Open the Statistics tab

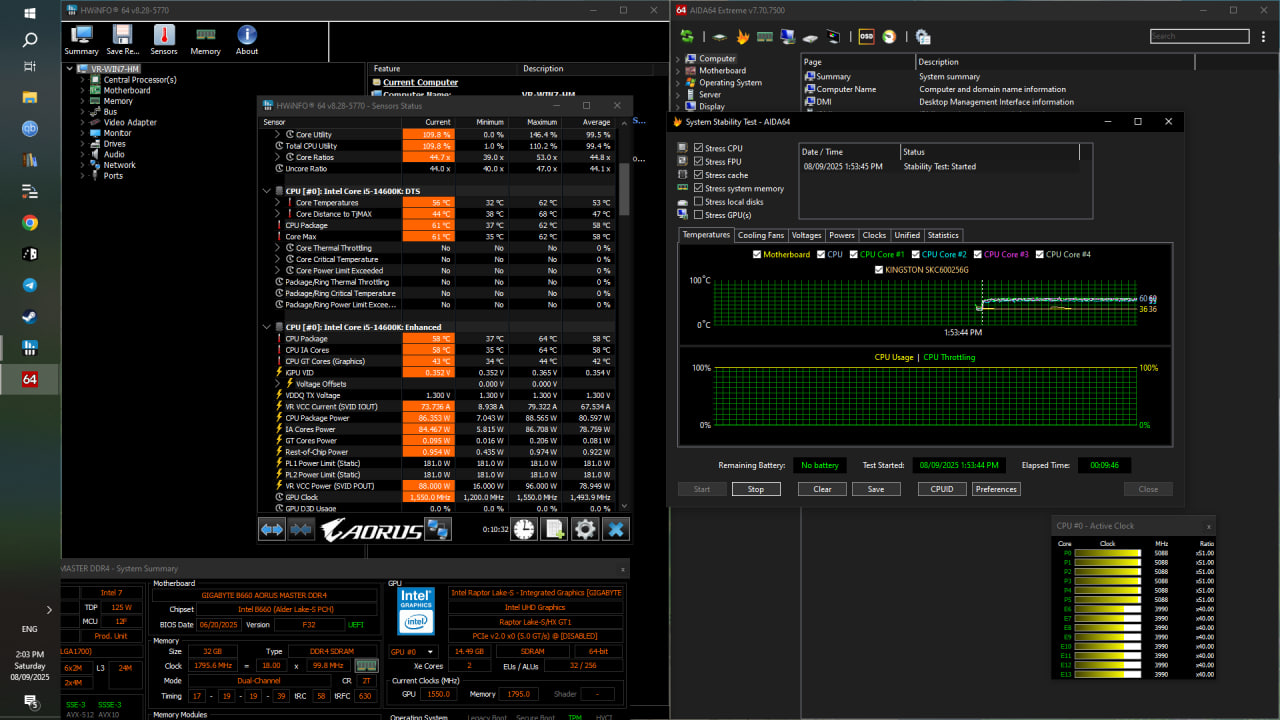pos(942,236)
